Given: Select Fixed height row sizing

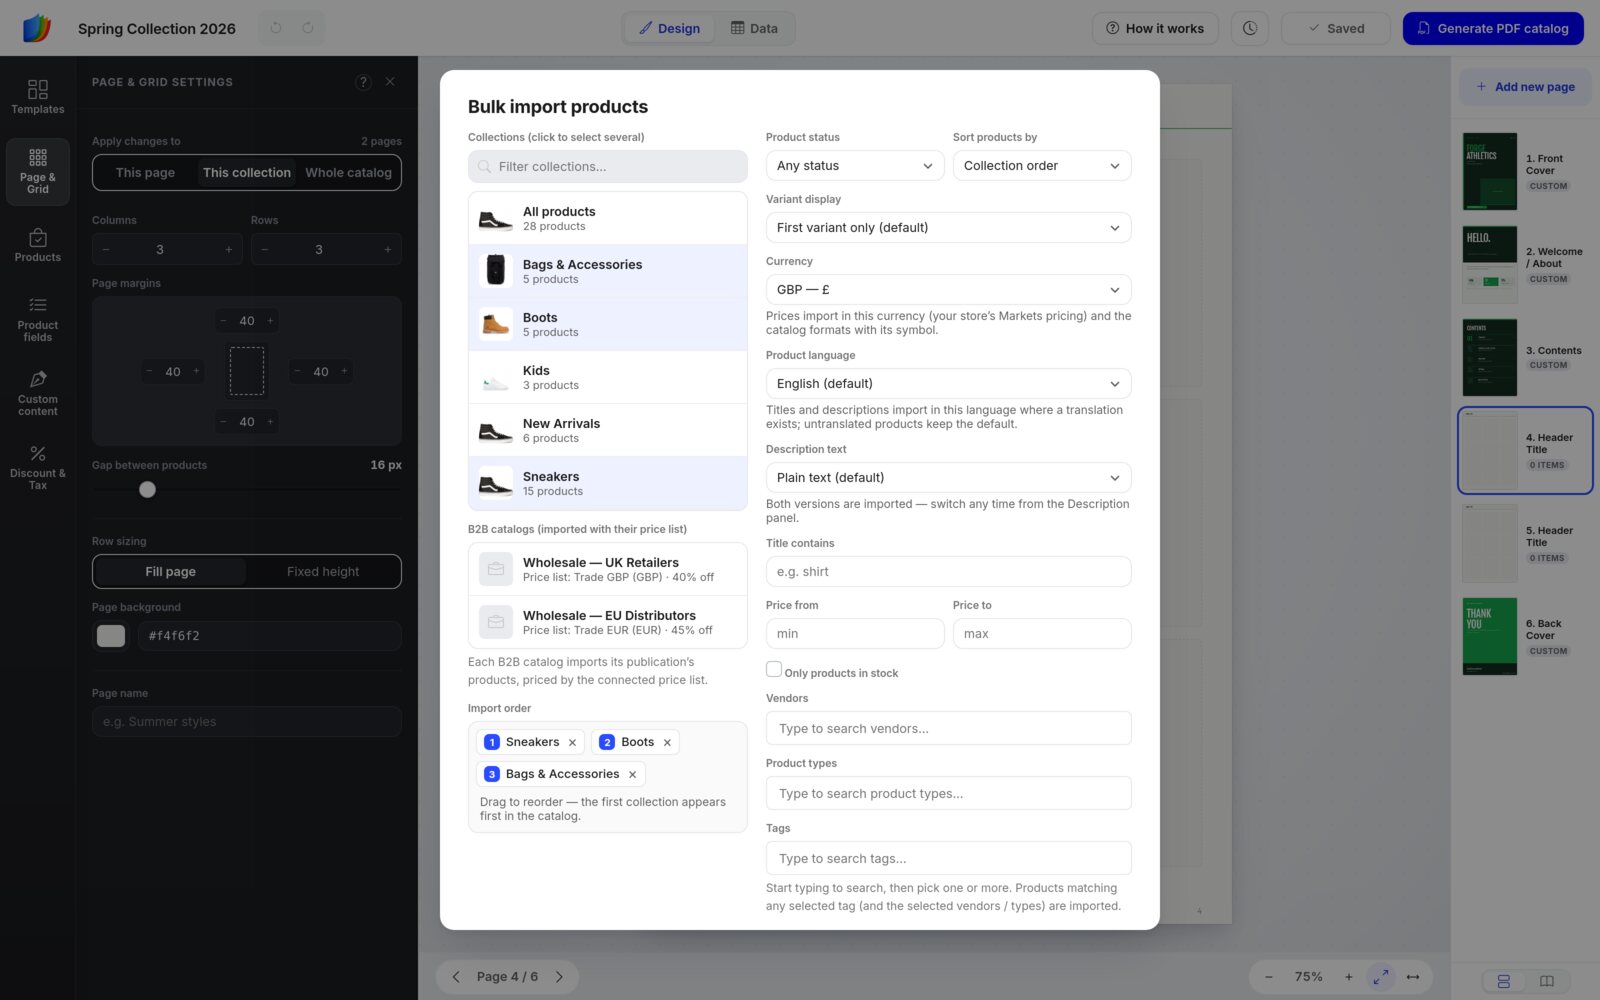Looking at the screenshot, I should point(323,572).
